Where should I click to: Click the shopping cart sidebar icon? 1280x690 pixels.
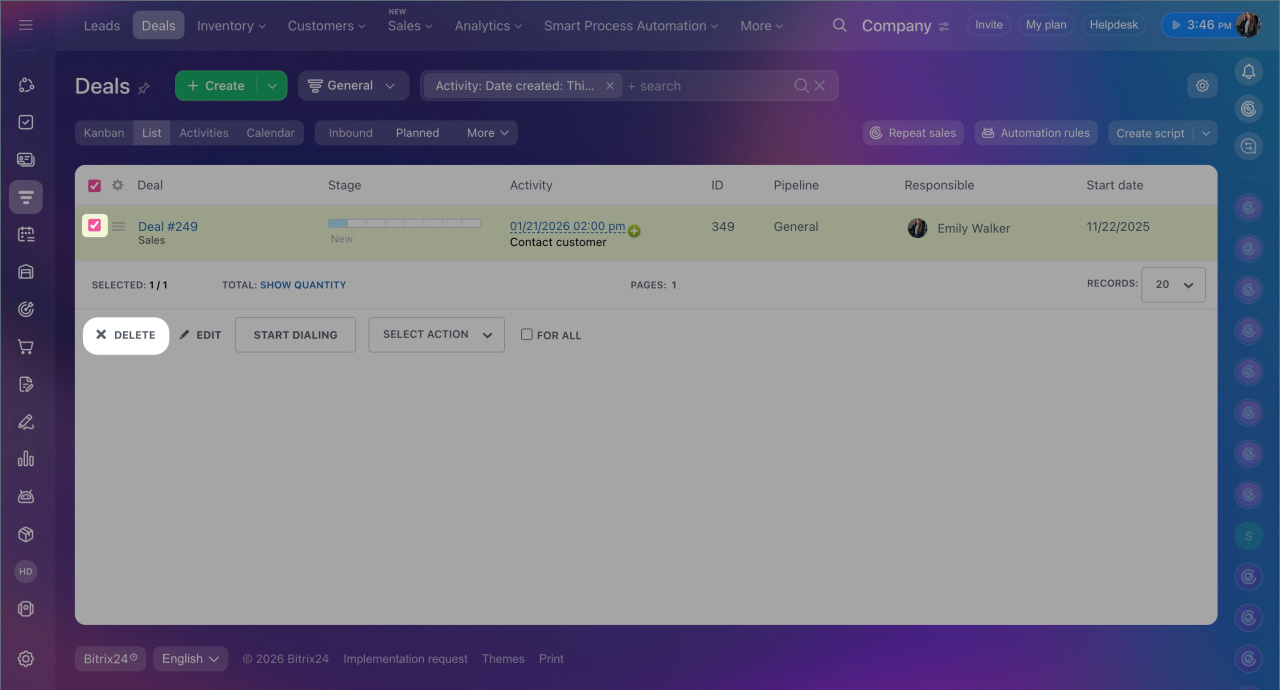(26, 347)
